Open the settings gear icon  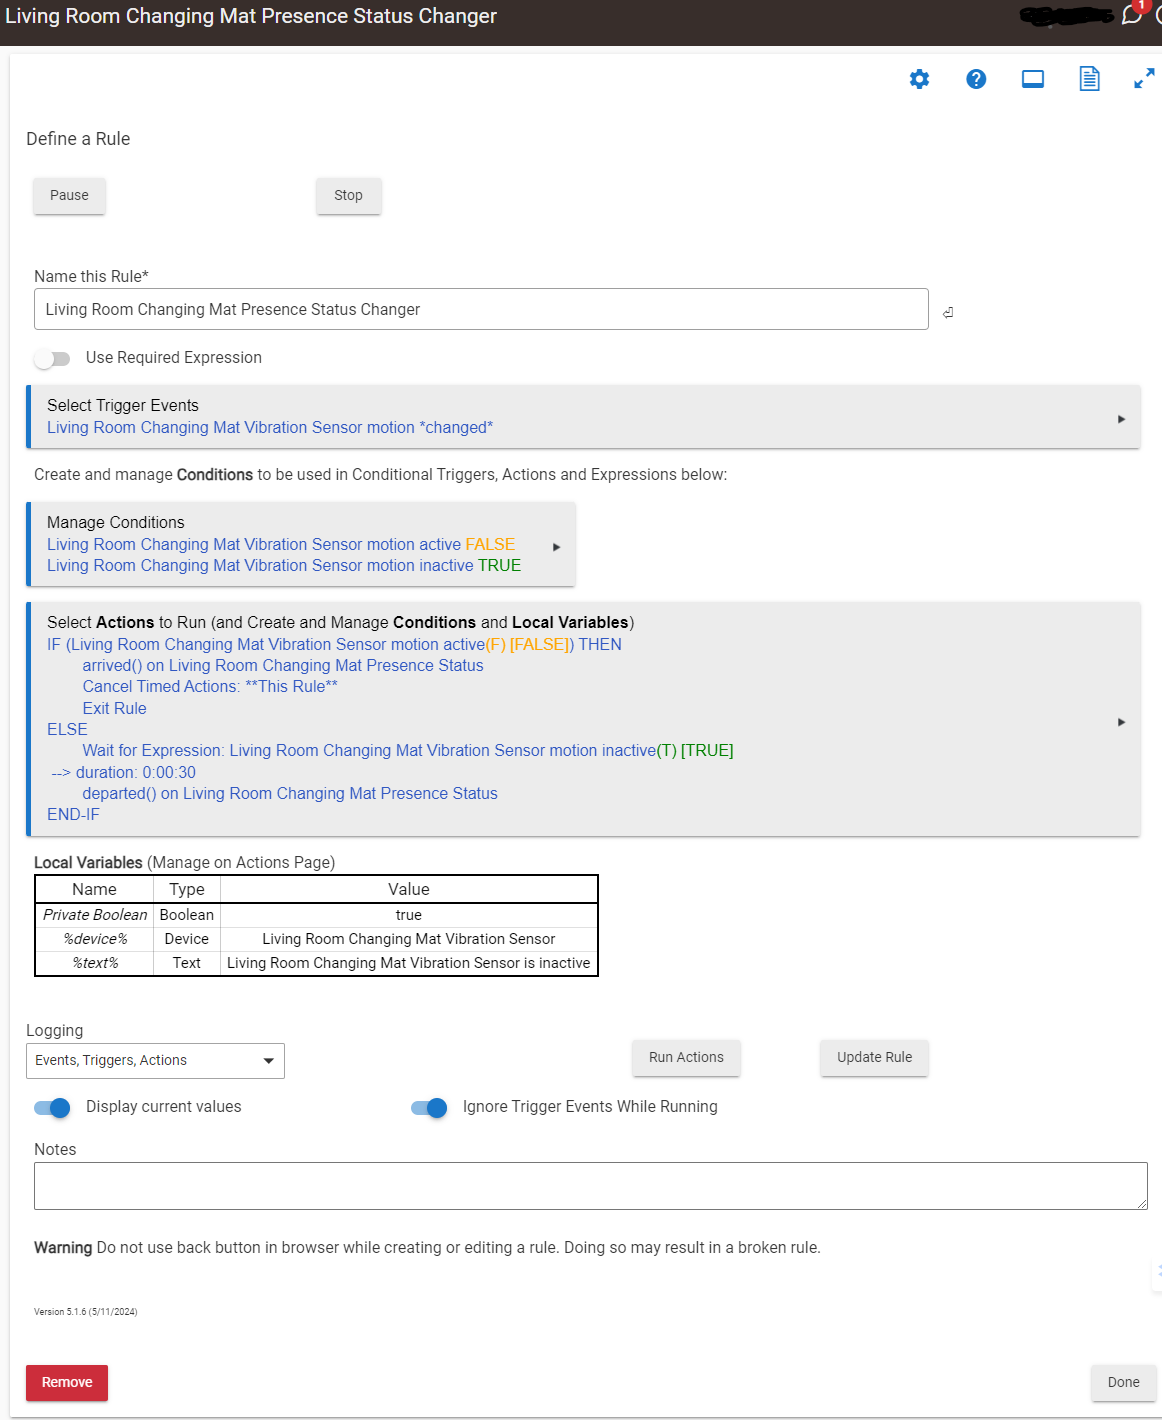(919, 79)
